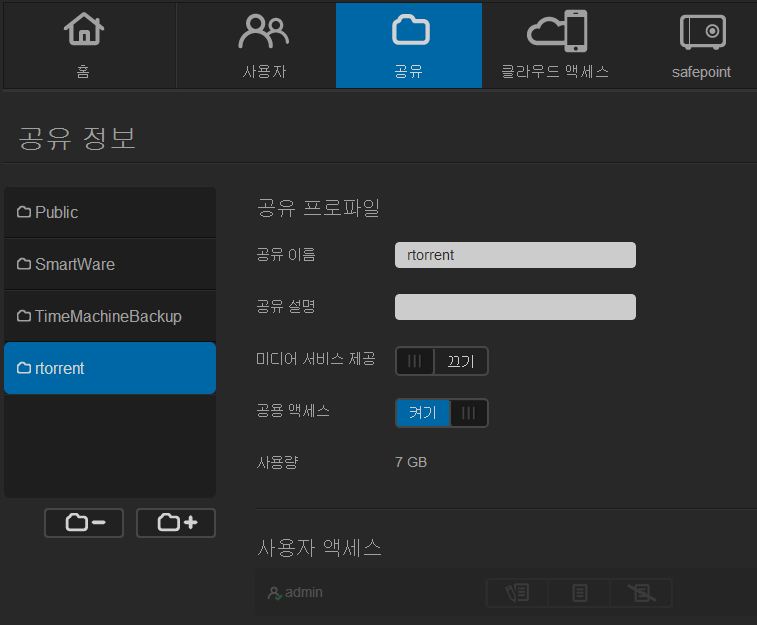Click the Home (홈) house icon
757x625 pixels.
click(84, 30)
